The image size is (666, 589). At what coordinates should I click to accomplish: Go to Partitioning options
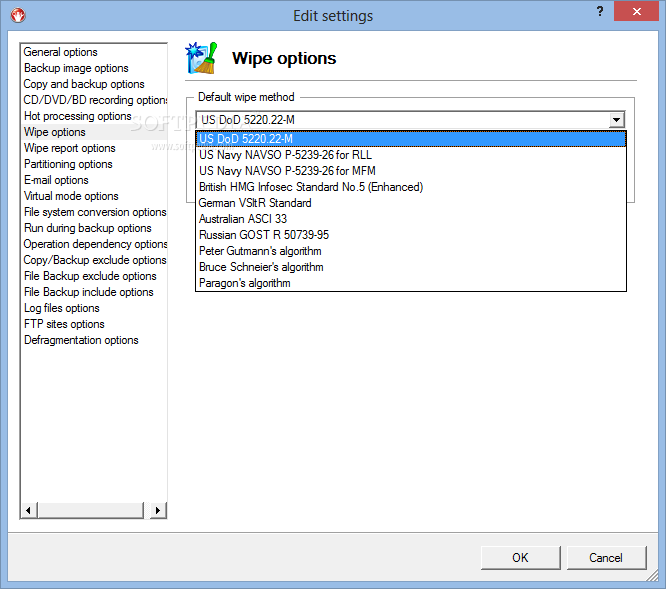pyautogui.click(x=94, y=164)
